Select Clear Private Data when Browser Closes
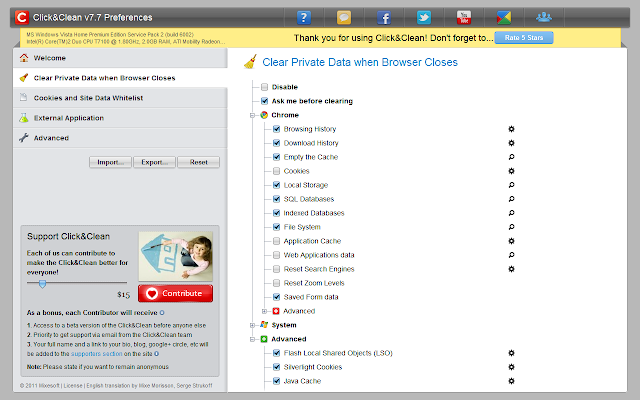Image resolution: width=640 pixels, height=400 pixels. click(120, 78)
